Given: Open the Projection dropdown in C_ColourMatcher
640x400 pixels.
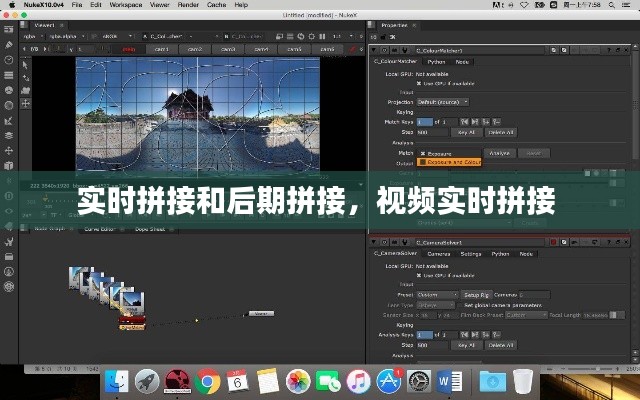Looking at the screenshot, I should click(x=444, y=101).
